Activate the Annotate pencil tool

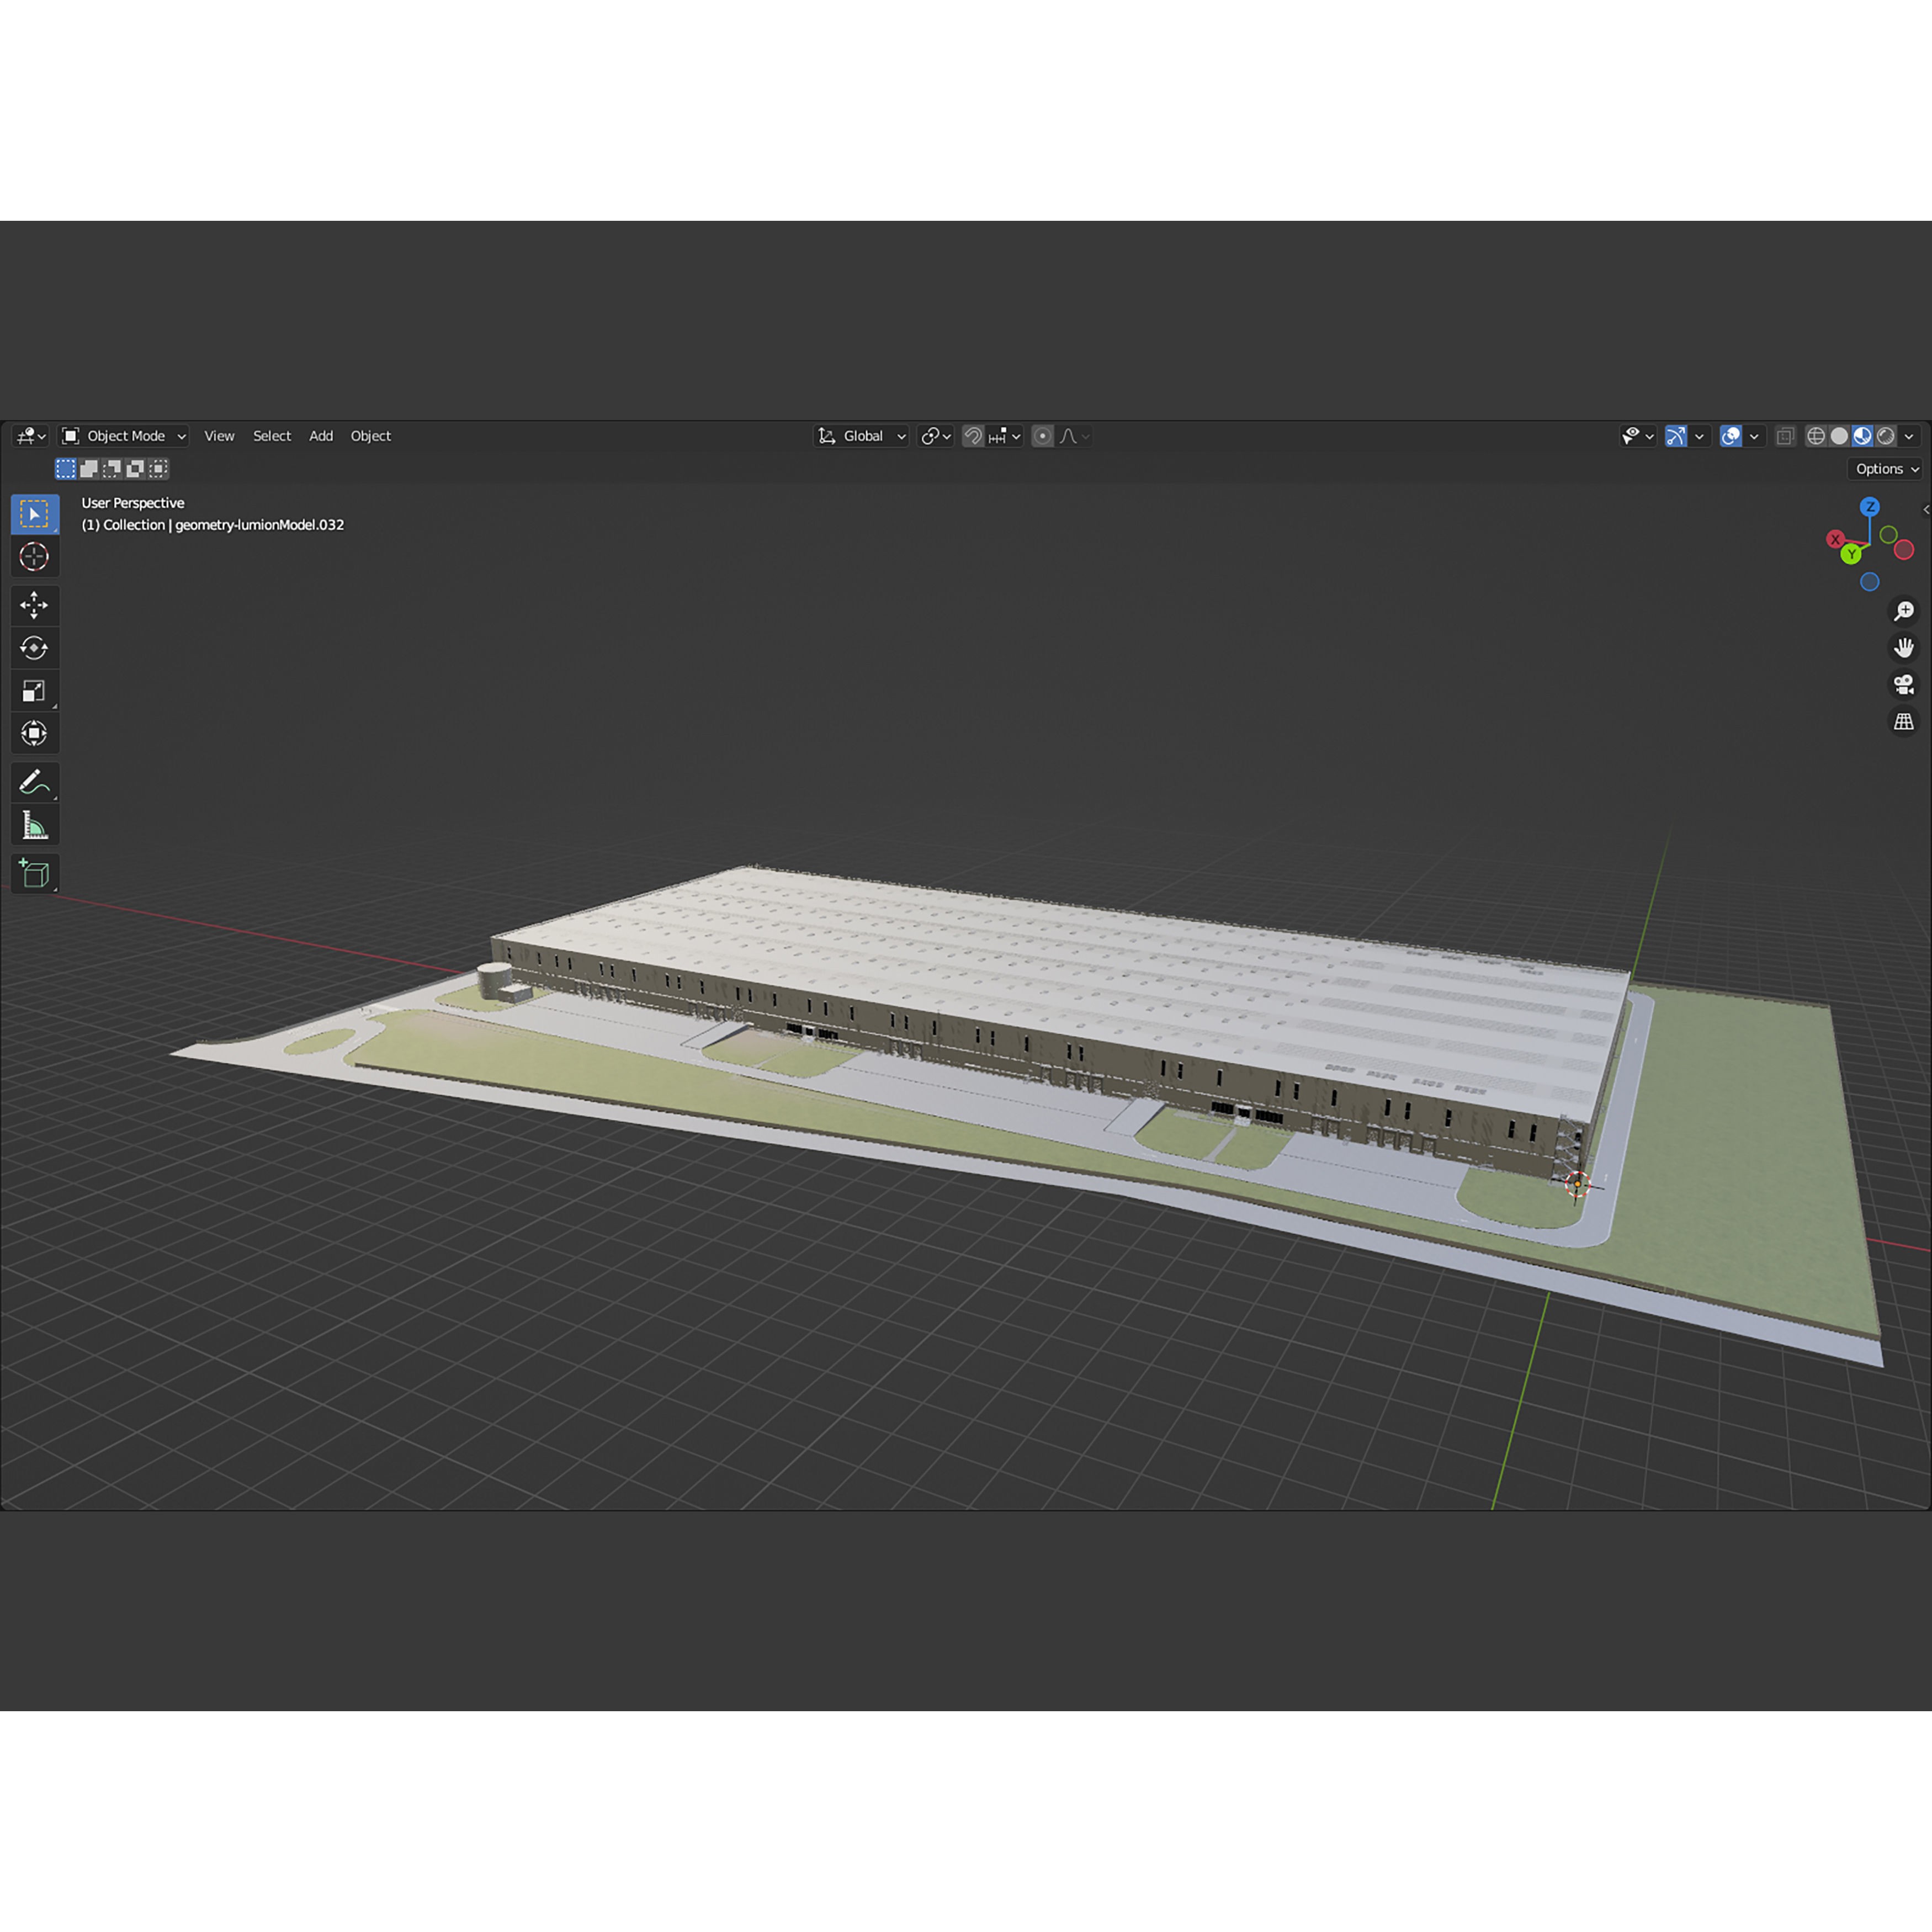point(34,782)
